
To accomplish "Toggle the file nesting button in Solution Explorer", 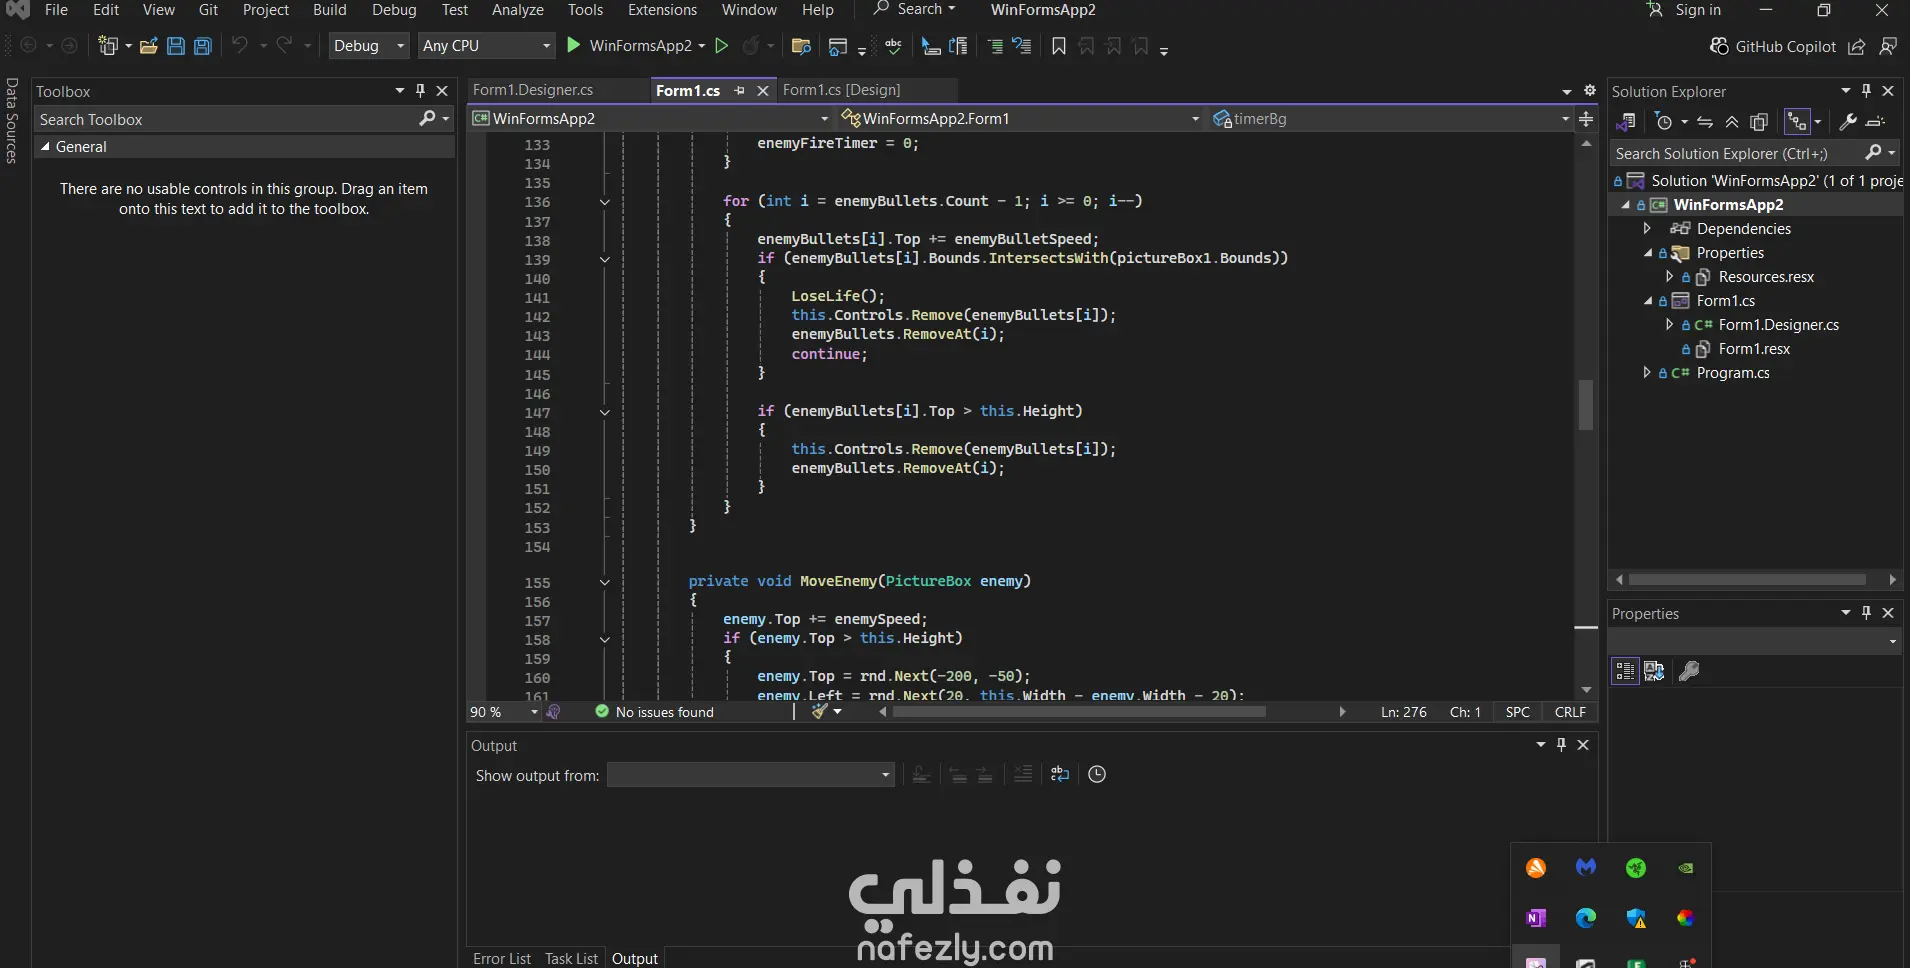I will coord(1797,122).
